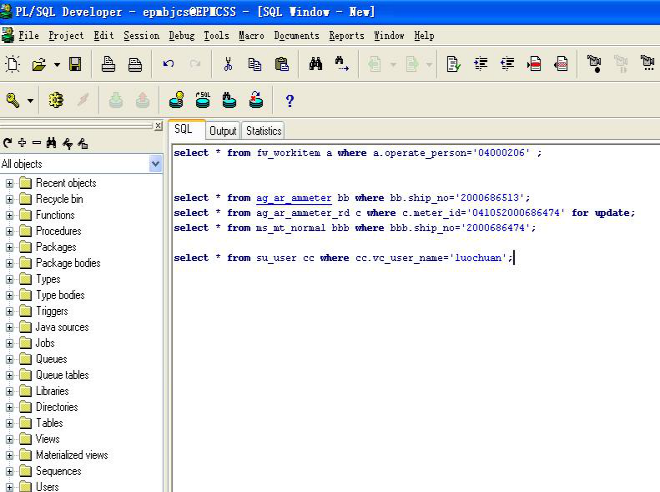Click the Execute gear icon
The image size is (660, 492).
[56, 100]
